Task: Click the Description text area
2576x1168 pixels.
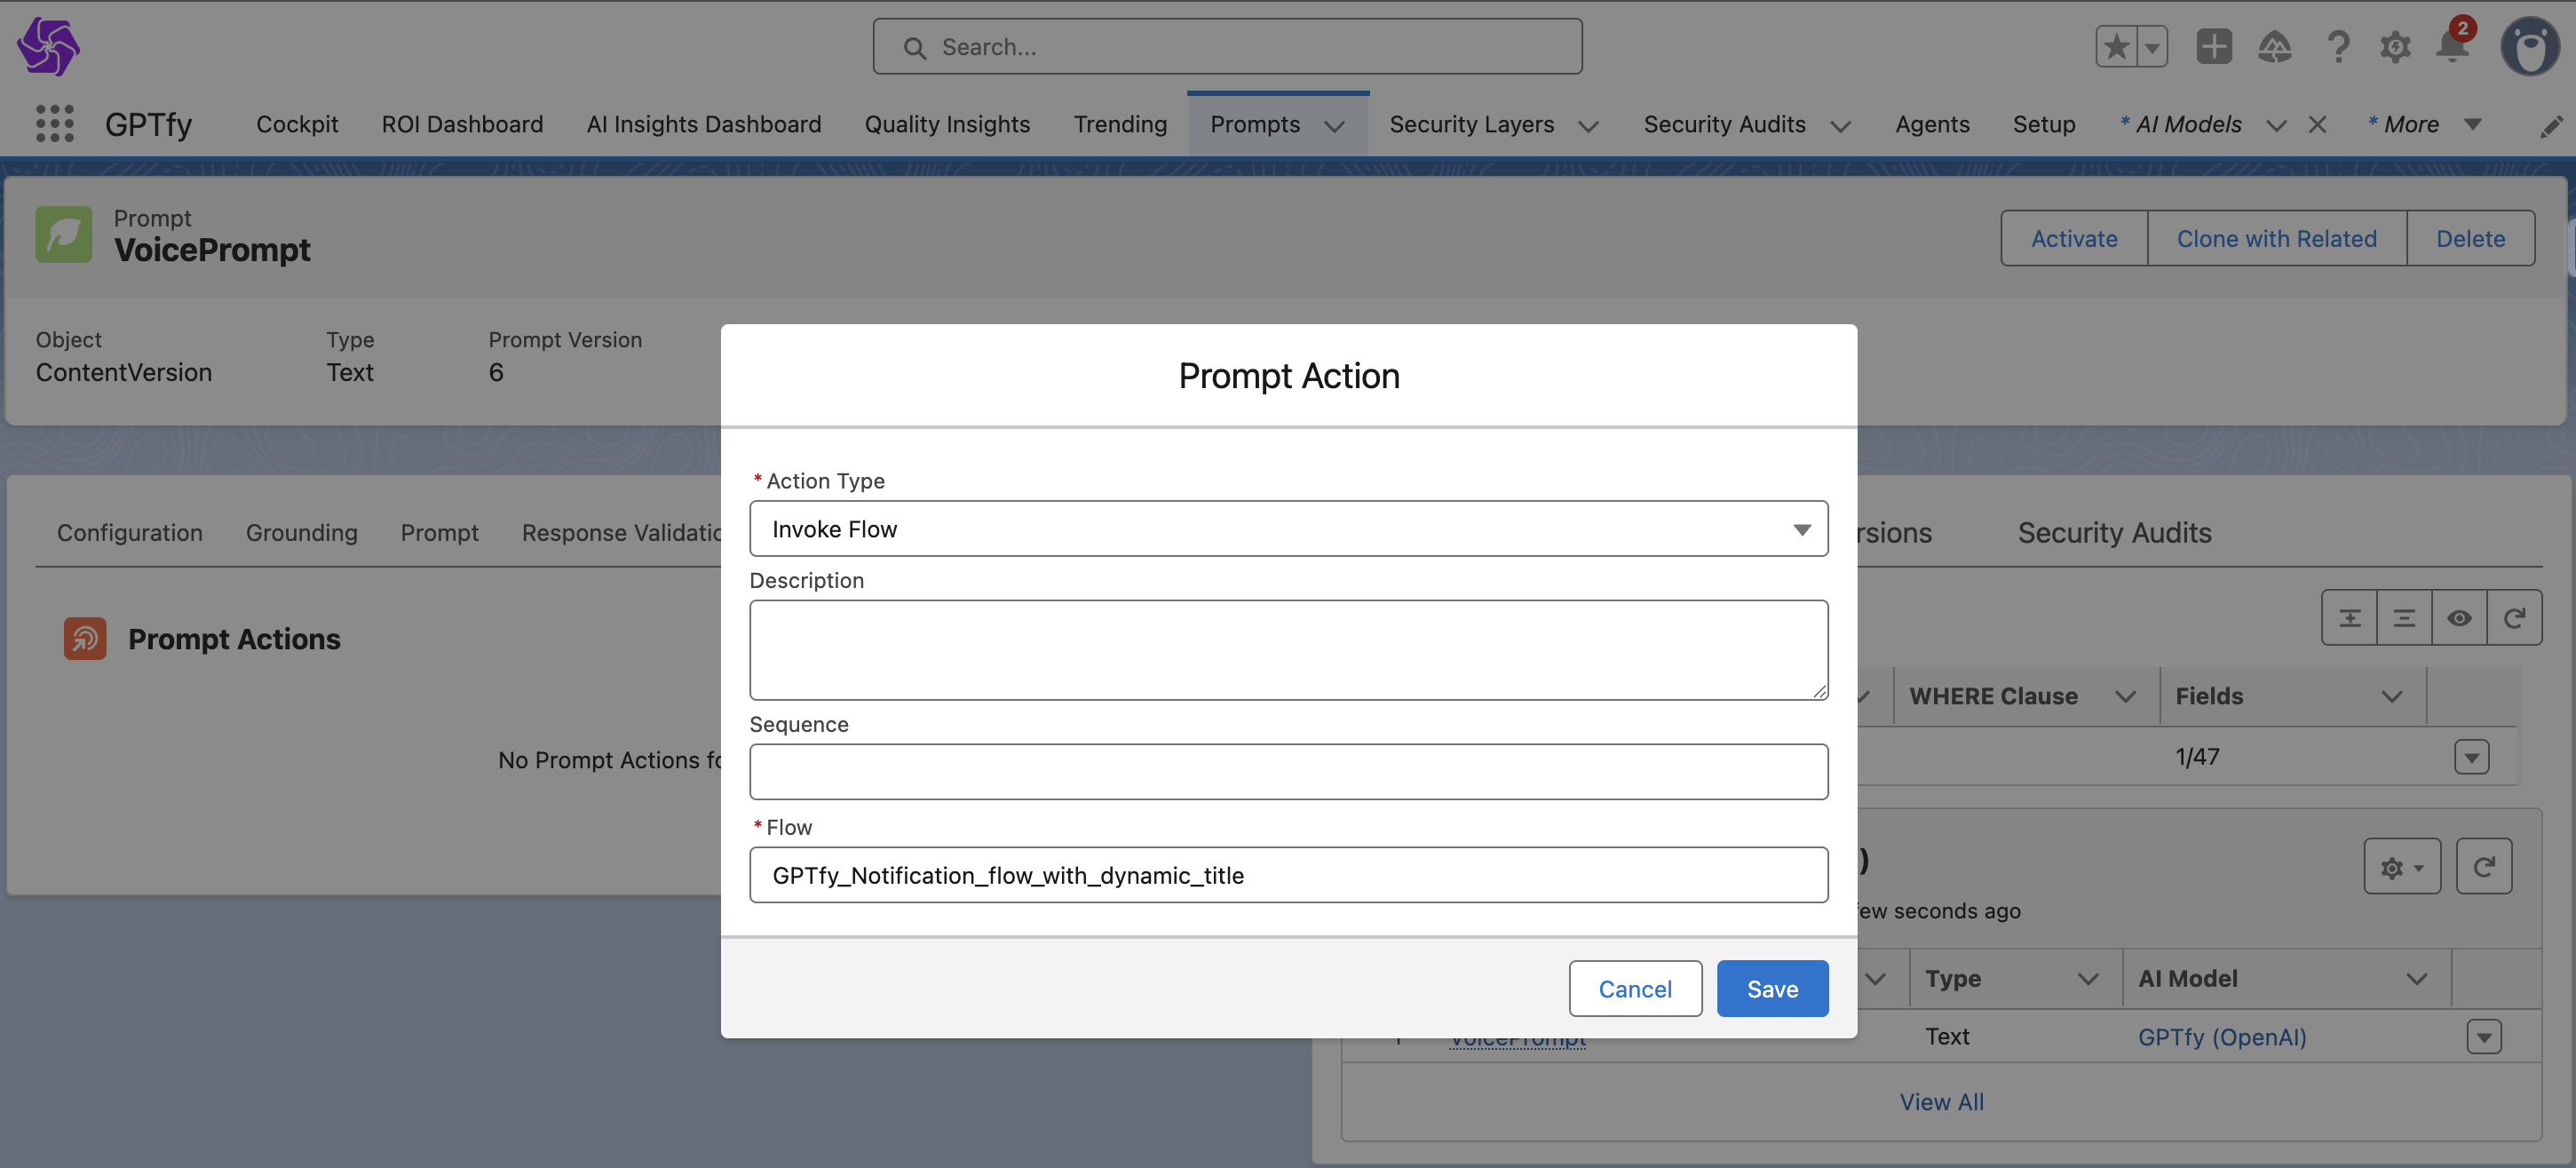Action: tap(1288, 650)
